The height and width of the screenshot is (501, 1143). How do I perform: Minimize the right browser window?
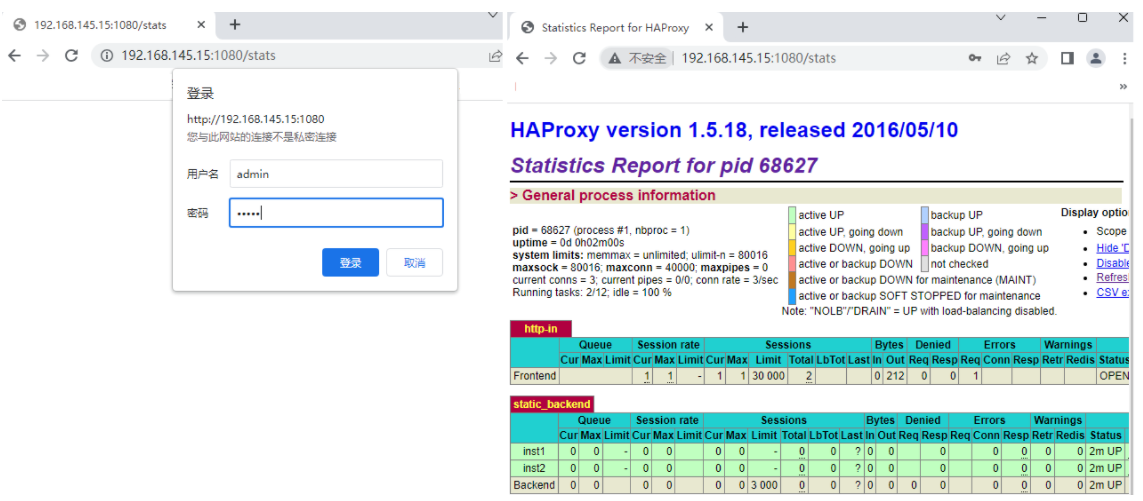(1042, 18)
